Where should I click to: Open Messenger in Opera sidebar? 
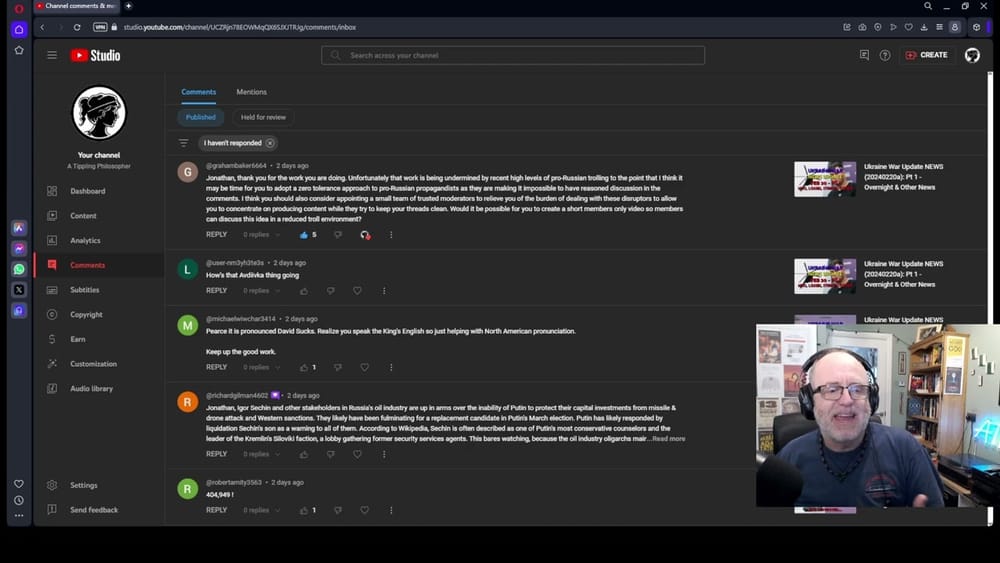pos(19,249)
